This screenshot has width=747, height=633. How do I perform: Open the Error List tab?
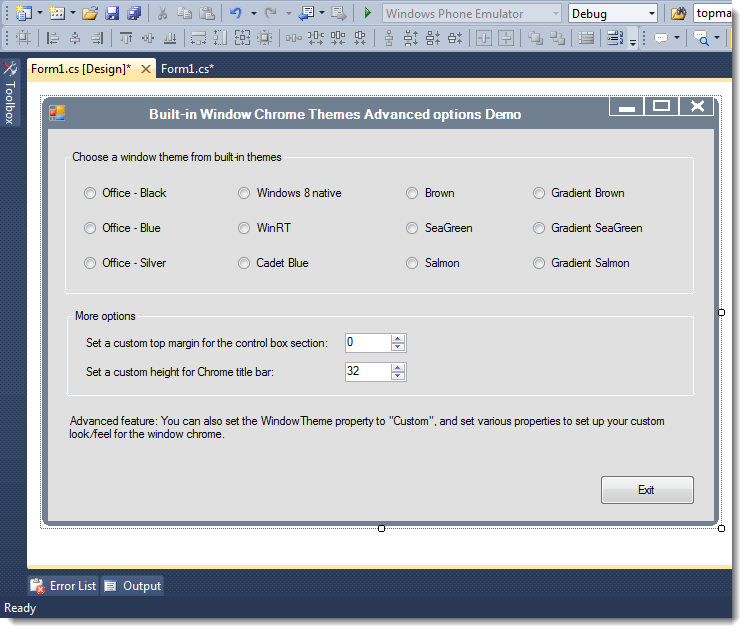pyautogui.click(x=63, y=586)
